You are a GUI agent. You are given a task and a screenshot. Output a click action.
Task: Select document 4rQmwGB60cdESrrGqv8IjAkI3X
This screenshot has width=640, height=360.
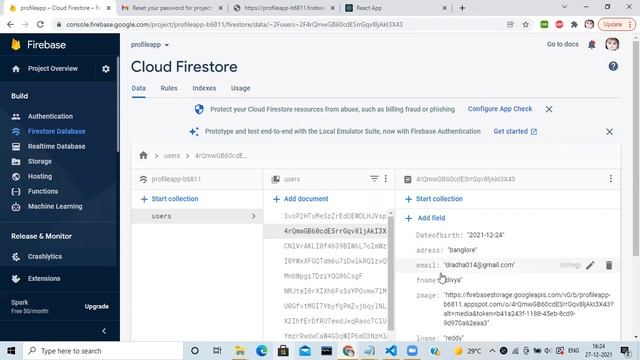click(335, 231)
